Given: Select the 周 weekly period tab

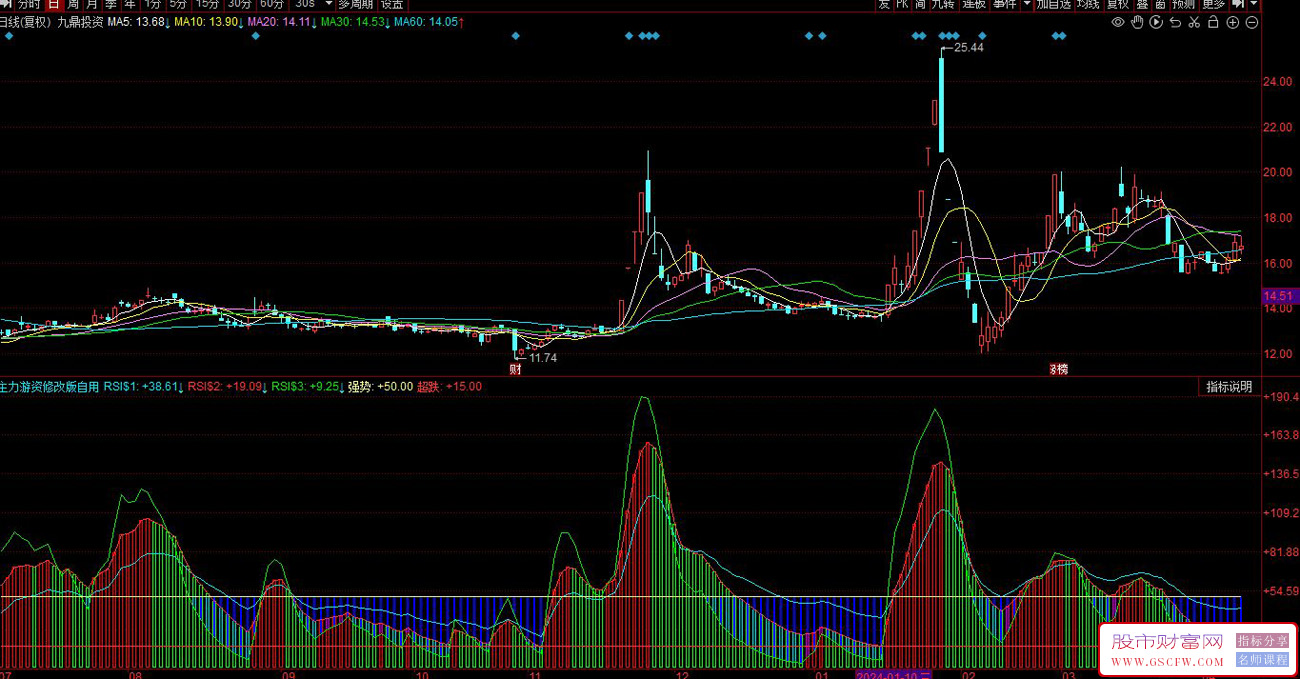Looking at the screenshot, I should 73,4.
